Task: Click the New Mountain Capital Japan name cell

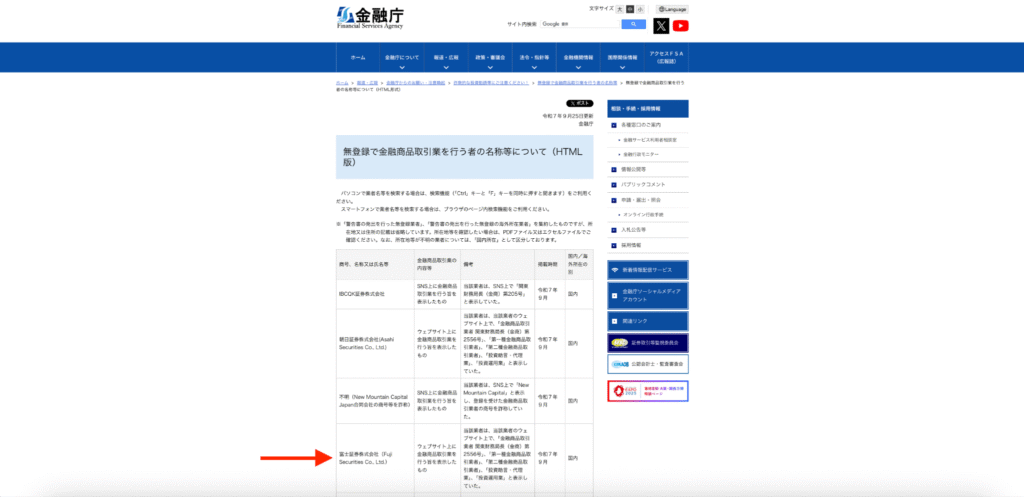Action: click(375, 401)
